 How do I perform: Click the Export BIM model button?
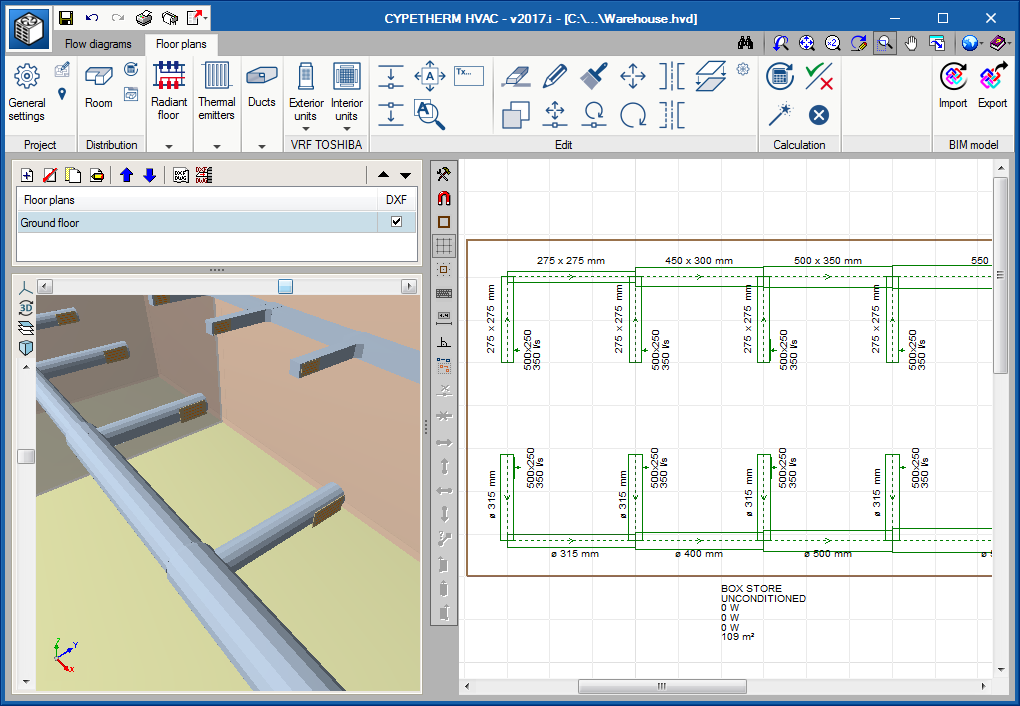(992, 86)
